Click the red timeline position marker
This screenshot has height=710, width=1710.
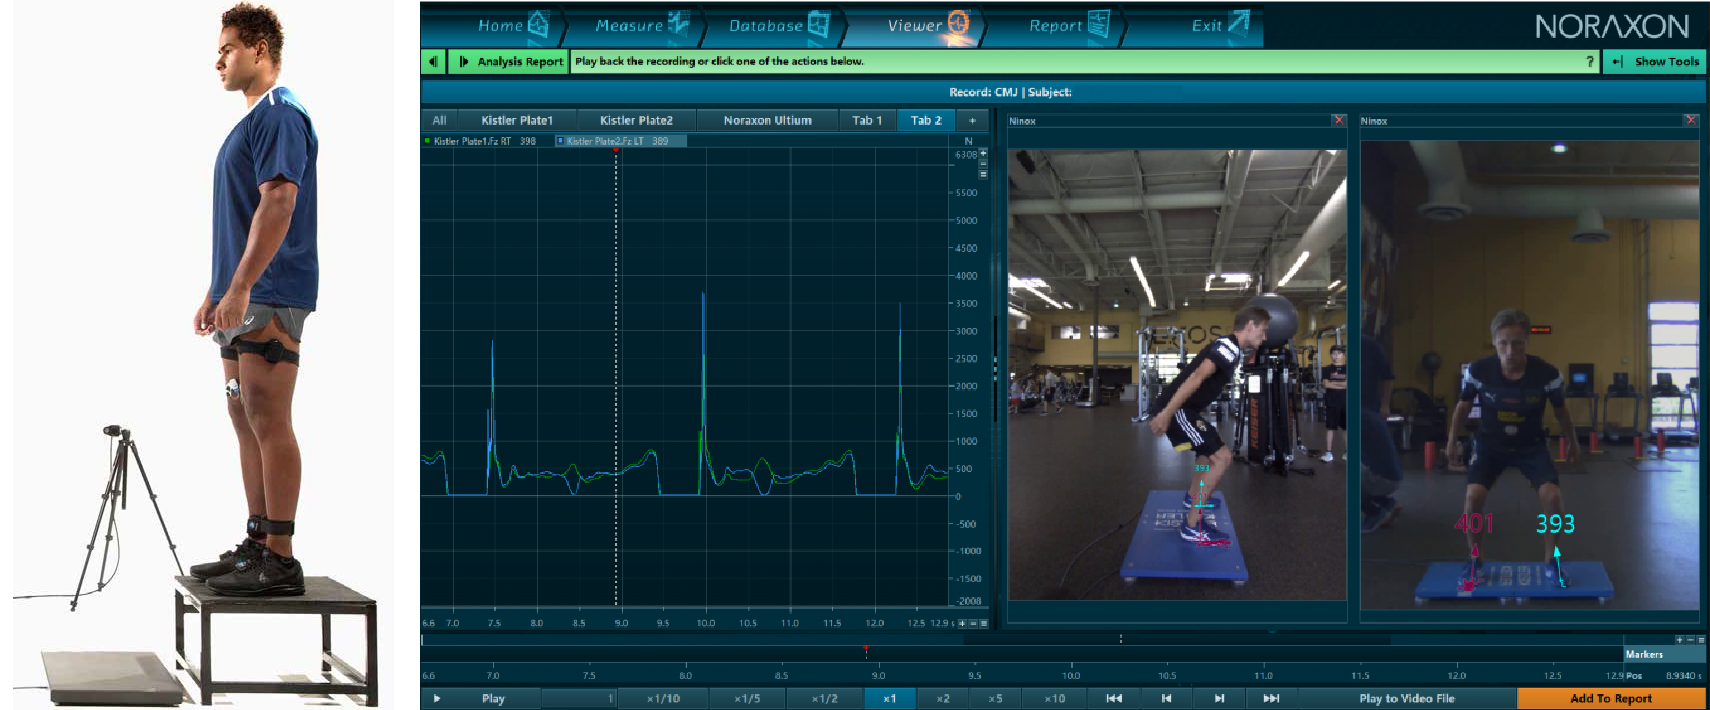(x=866, y=650)
